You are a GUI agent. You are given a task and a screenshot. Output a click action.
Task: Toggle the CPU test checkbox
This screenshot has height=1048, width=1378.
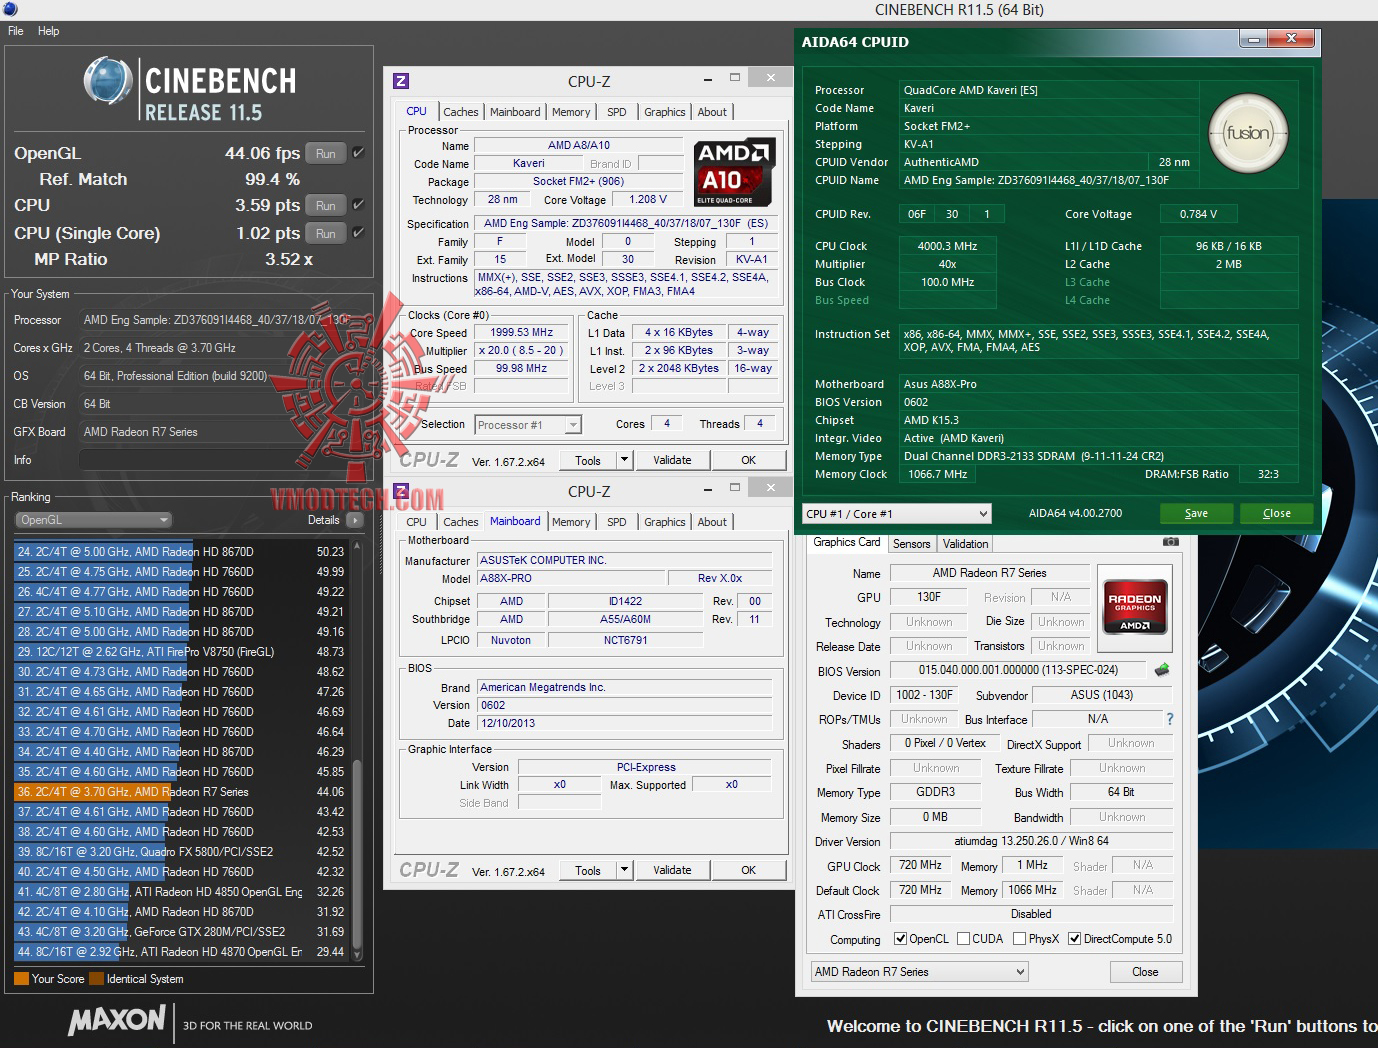(358, 205)
